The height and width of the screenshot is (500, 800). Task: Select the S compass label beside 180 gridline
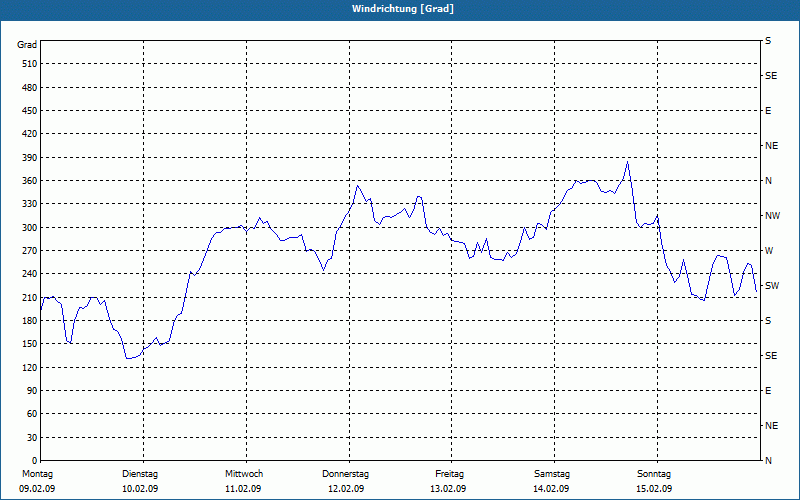point(768,321)
